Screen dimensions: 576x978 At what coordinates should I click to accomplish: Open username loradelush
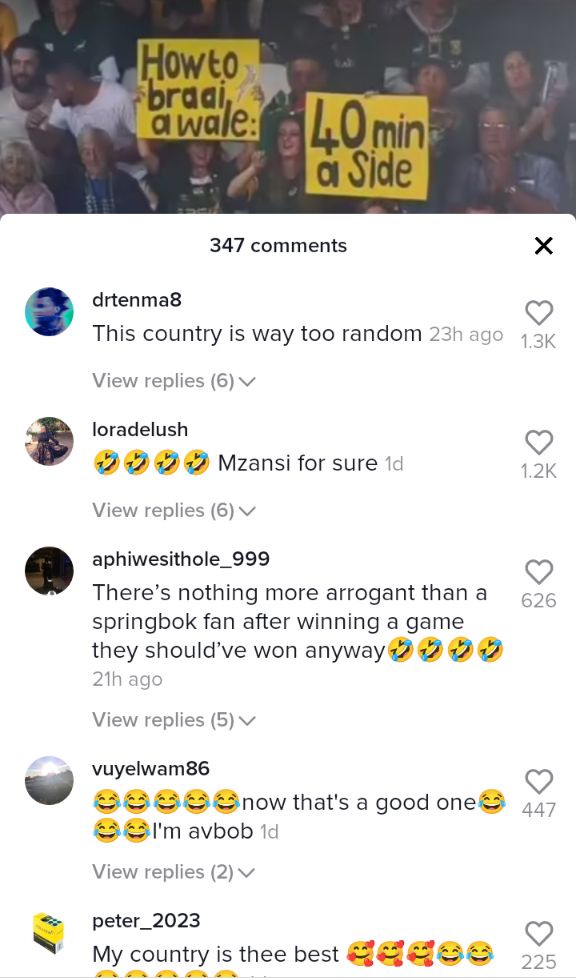pyautogui.click(x=140, y=429)
